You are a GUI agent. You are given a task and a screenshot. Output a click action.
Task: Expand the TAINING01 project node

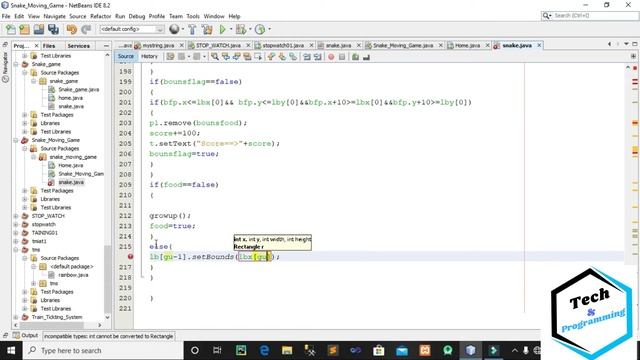16,233
